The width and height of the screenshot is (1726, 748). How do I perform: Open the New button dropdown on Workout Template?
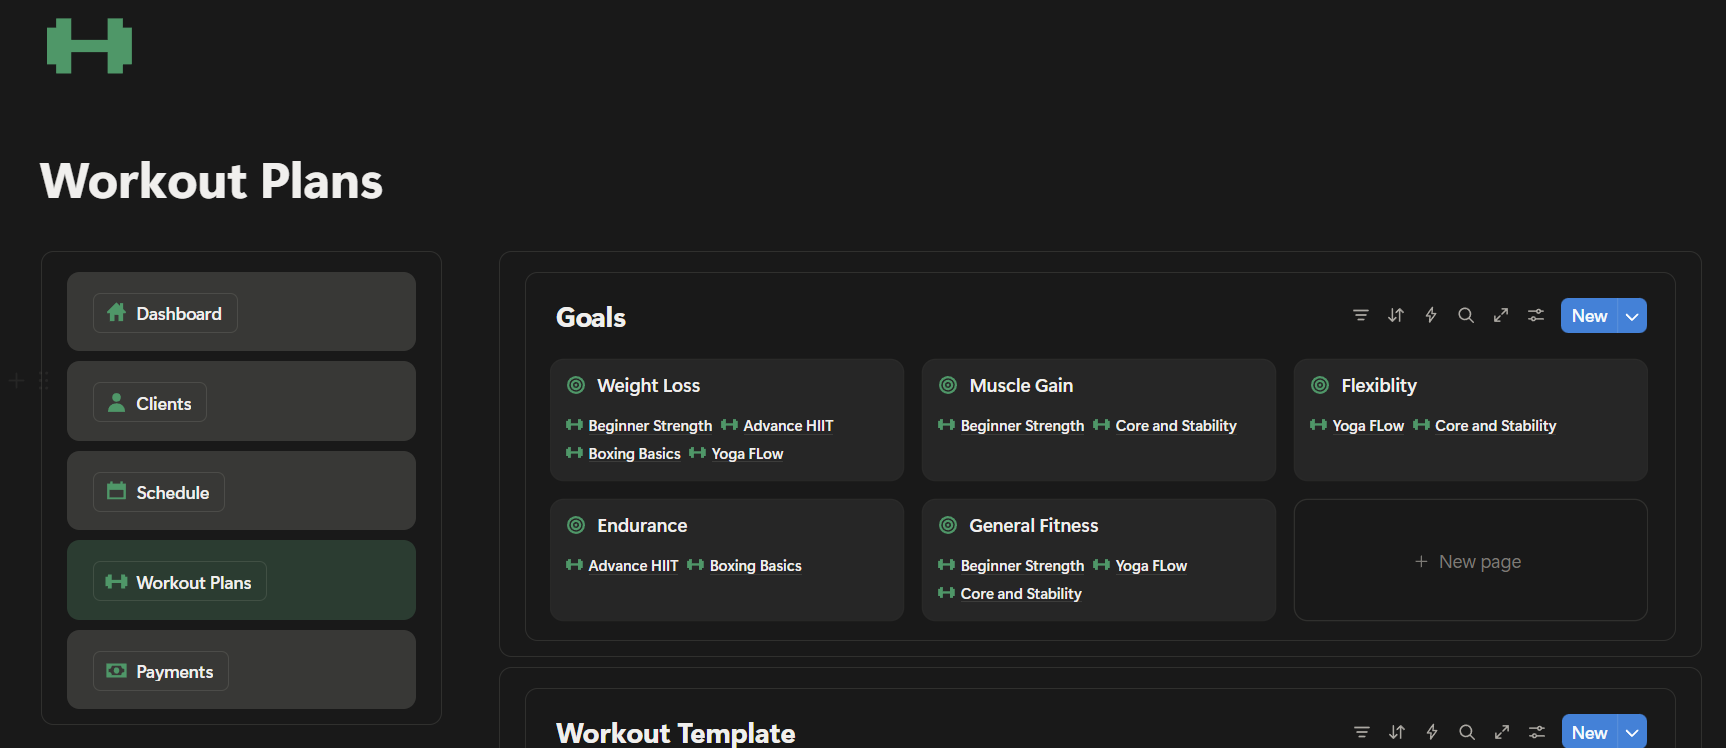1633,732
